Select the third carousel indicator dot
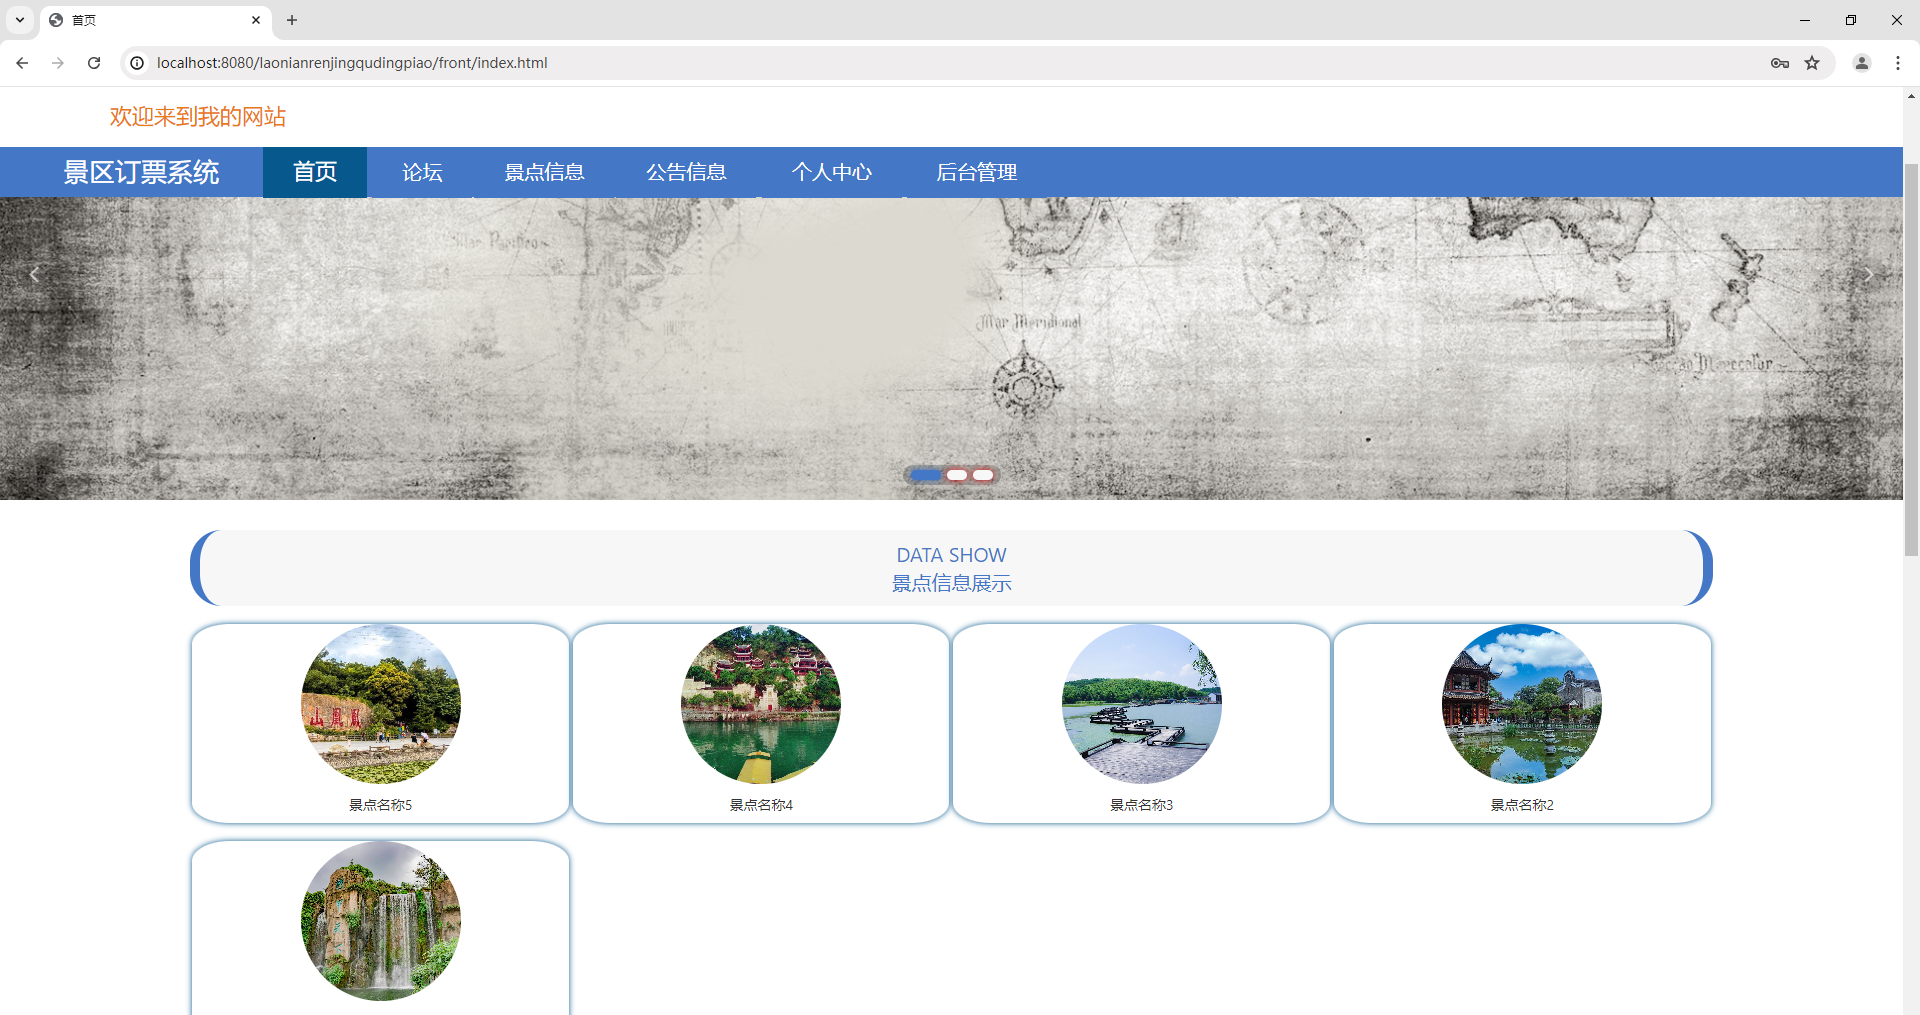The width and height of the screenshot is (1920, 1015). click(x=983, y=475)
